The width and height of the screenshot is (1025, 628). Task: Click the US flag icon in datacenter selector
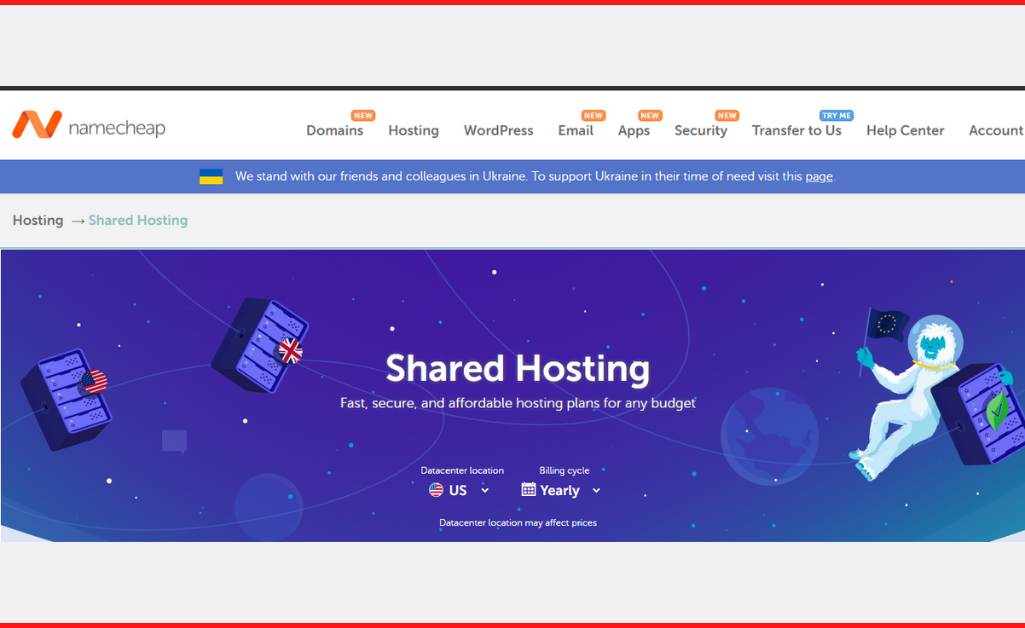[x=436, y=490]
